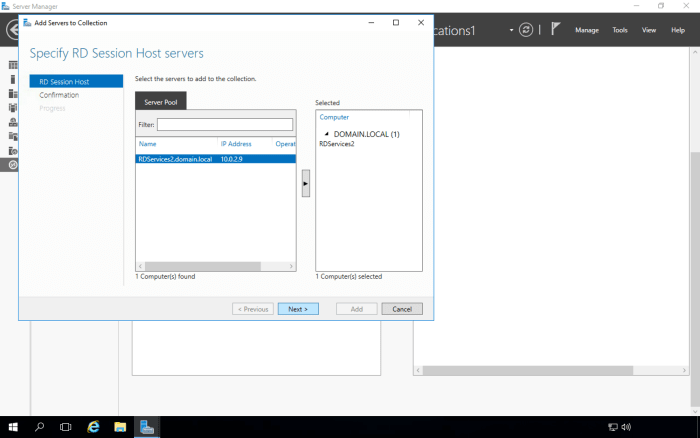
Task: Cancel the Add Servers wizard
Action: (x=402, y=309)
